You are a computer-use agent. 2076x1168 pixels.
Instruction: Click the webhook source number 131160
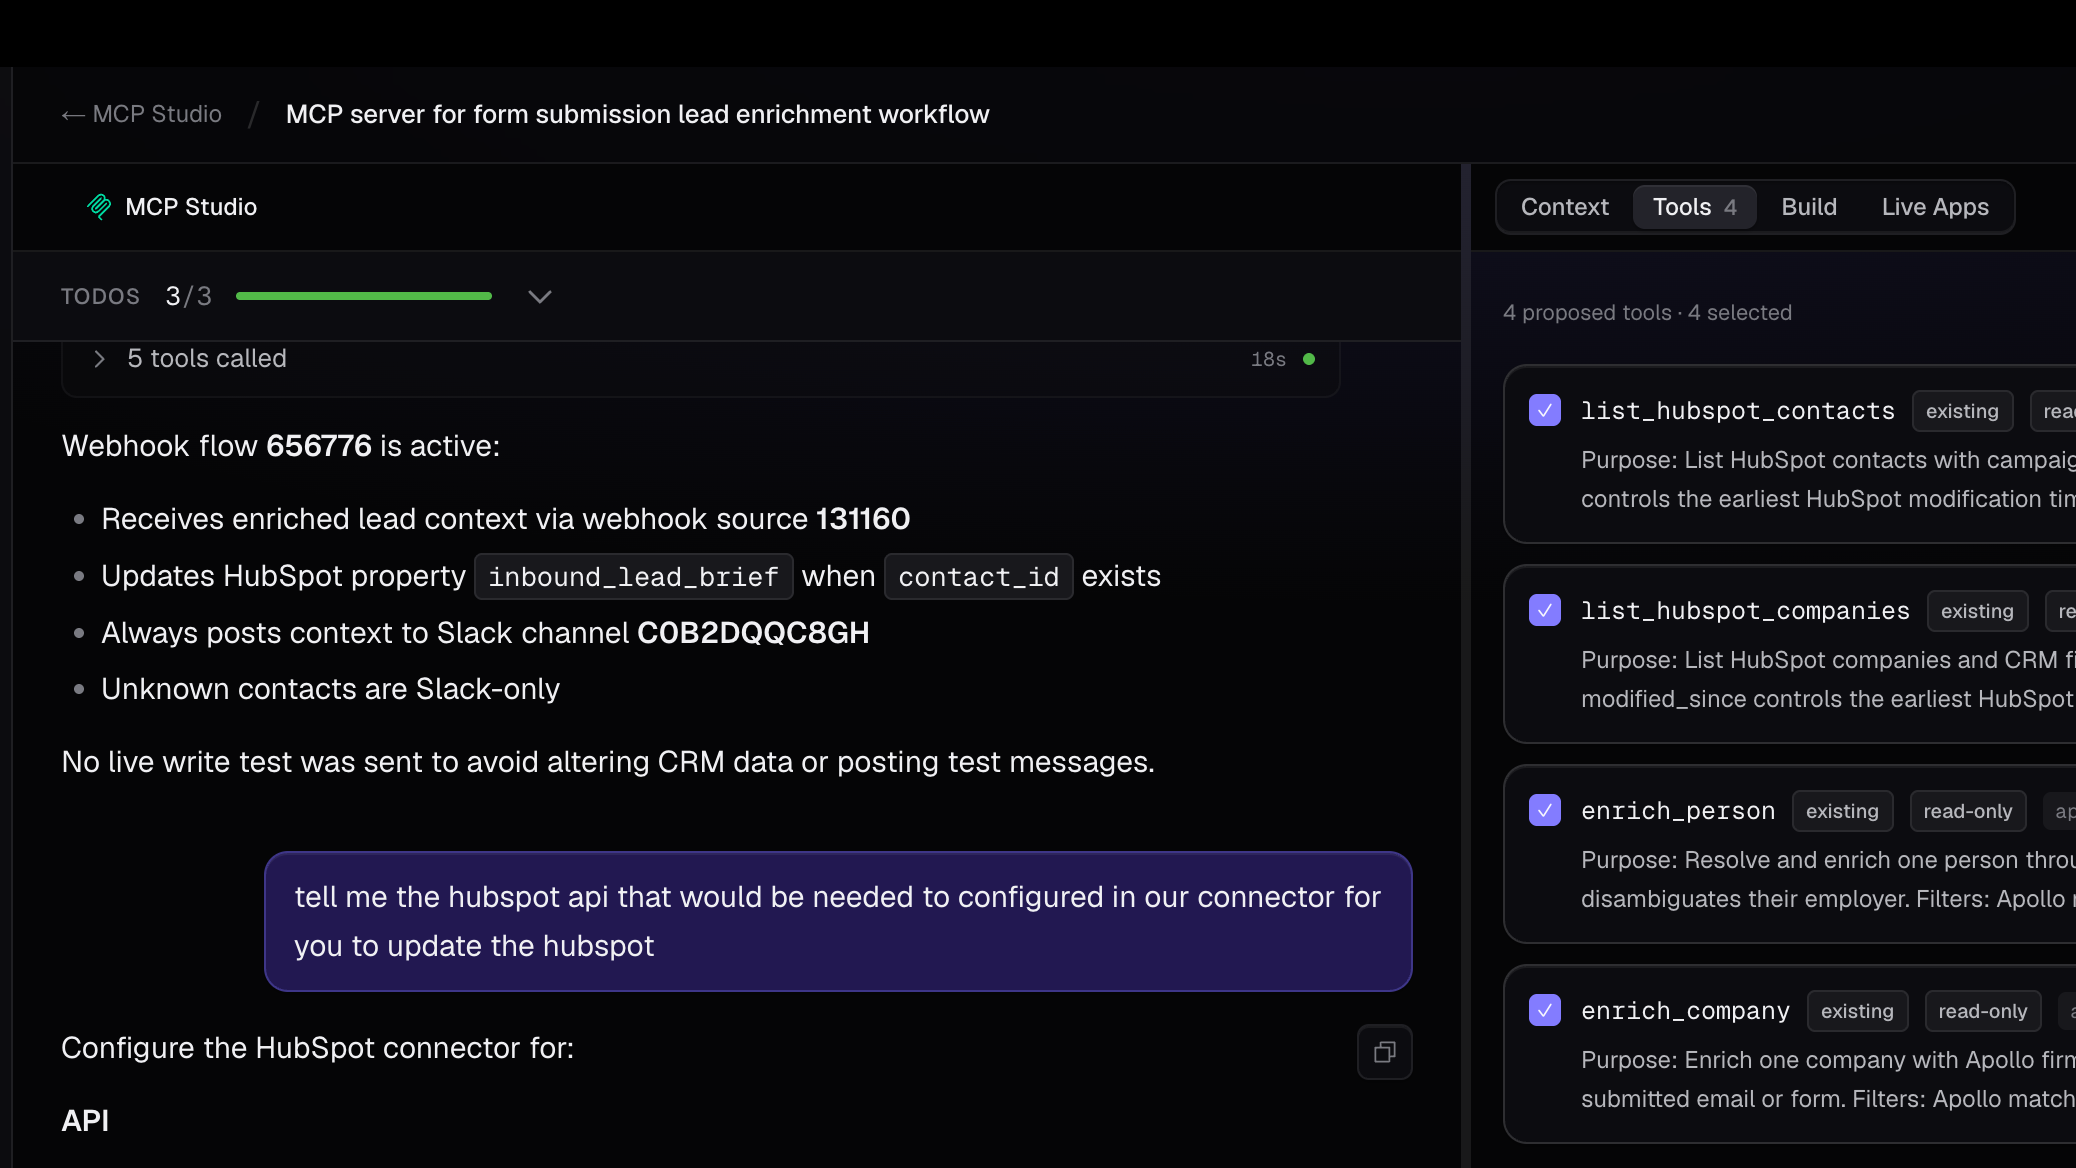pyautogui.click(x=863, y=519)
